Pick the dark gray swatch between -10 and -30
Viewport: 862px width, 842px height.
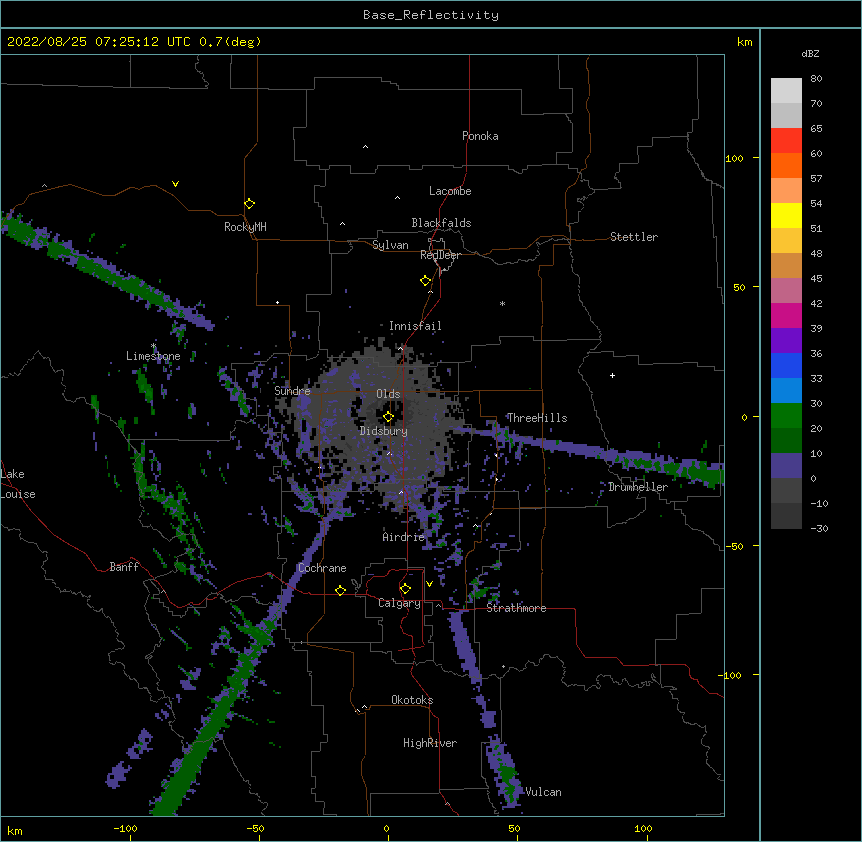tap(786, 516)
